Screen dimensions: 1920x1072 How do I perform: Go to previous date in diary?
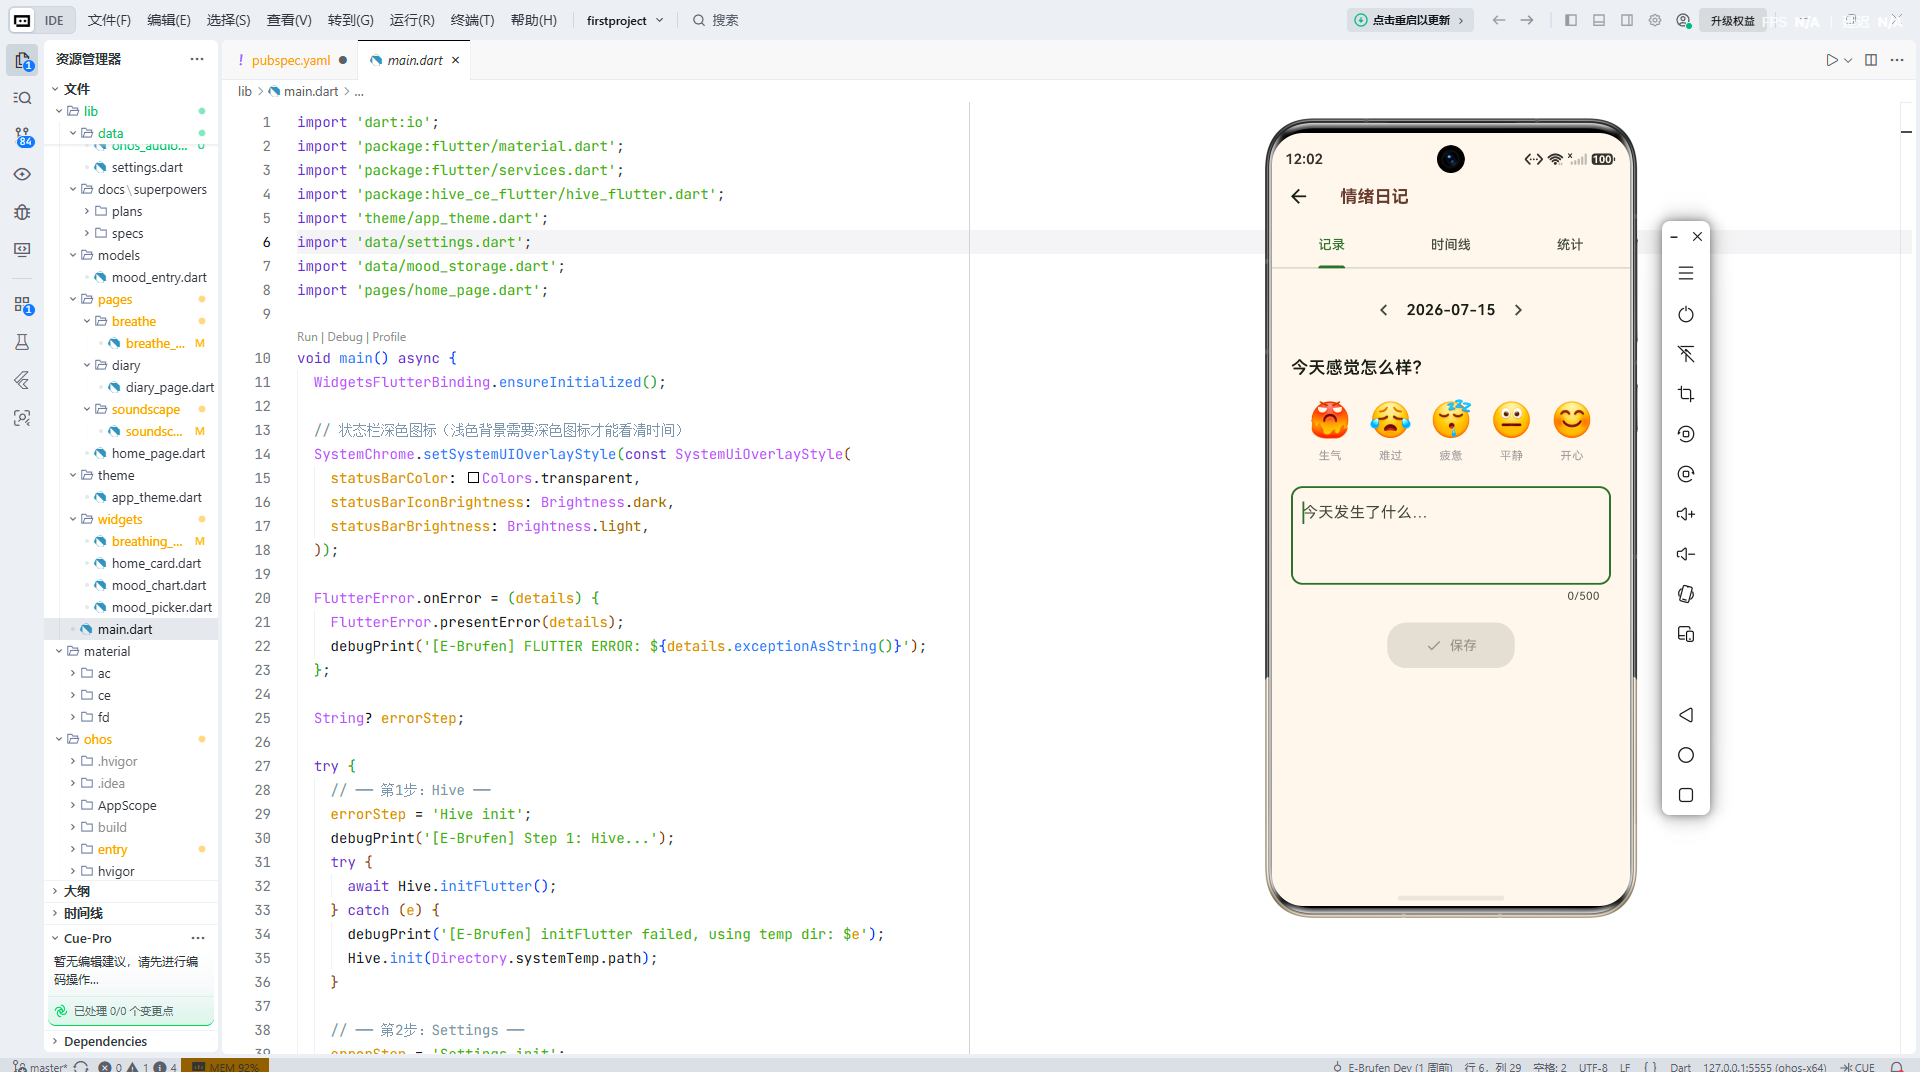pos(1383,310)
